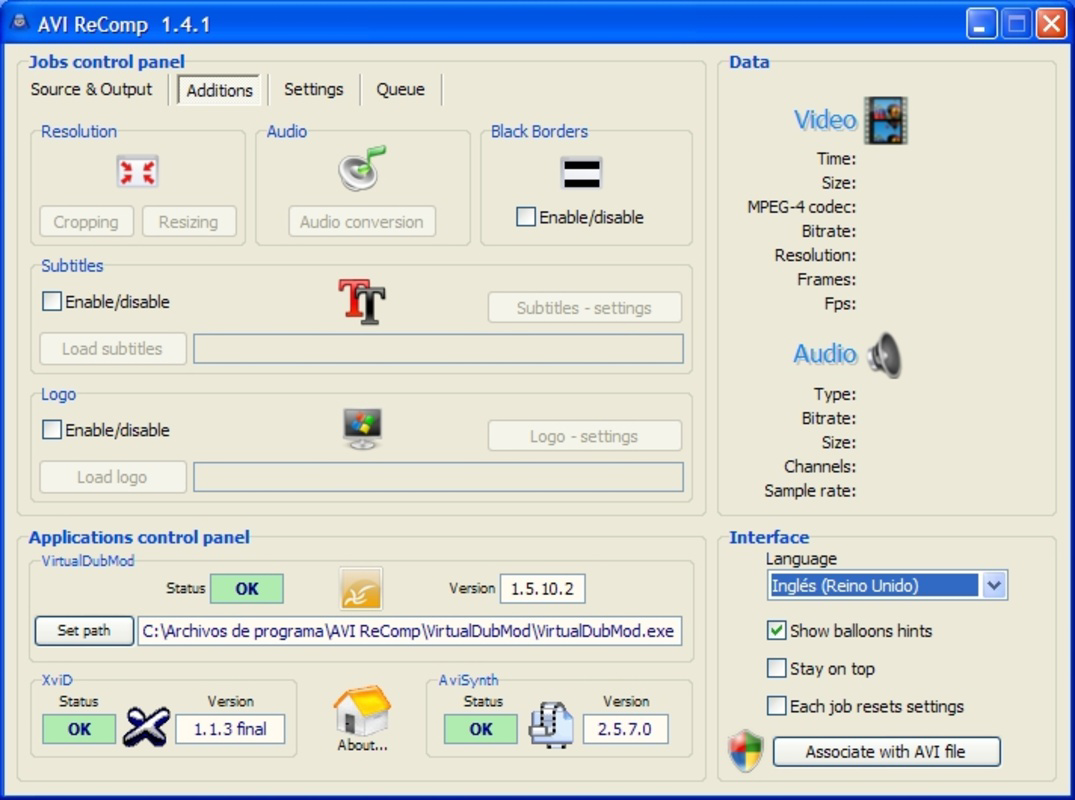Click the Logo monitor icon
This screenshot has height=800, width=1075.
coord(362,429)
